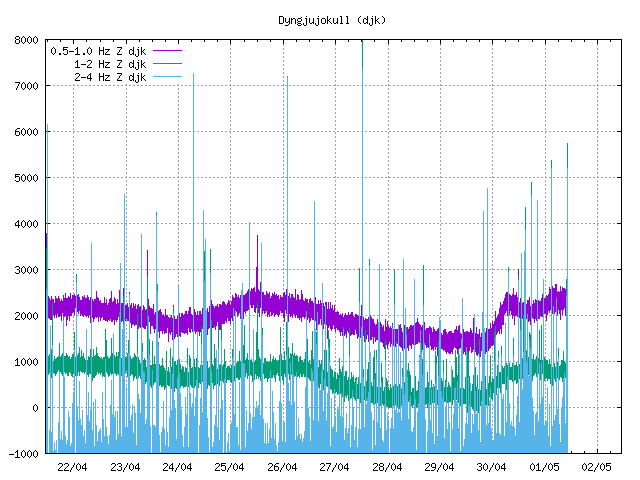Select the 1-2 Hz Z djk legend label
The width and height of the screenshot is (640, 480).
(x=110, y=64)
